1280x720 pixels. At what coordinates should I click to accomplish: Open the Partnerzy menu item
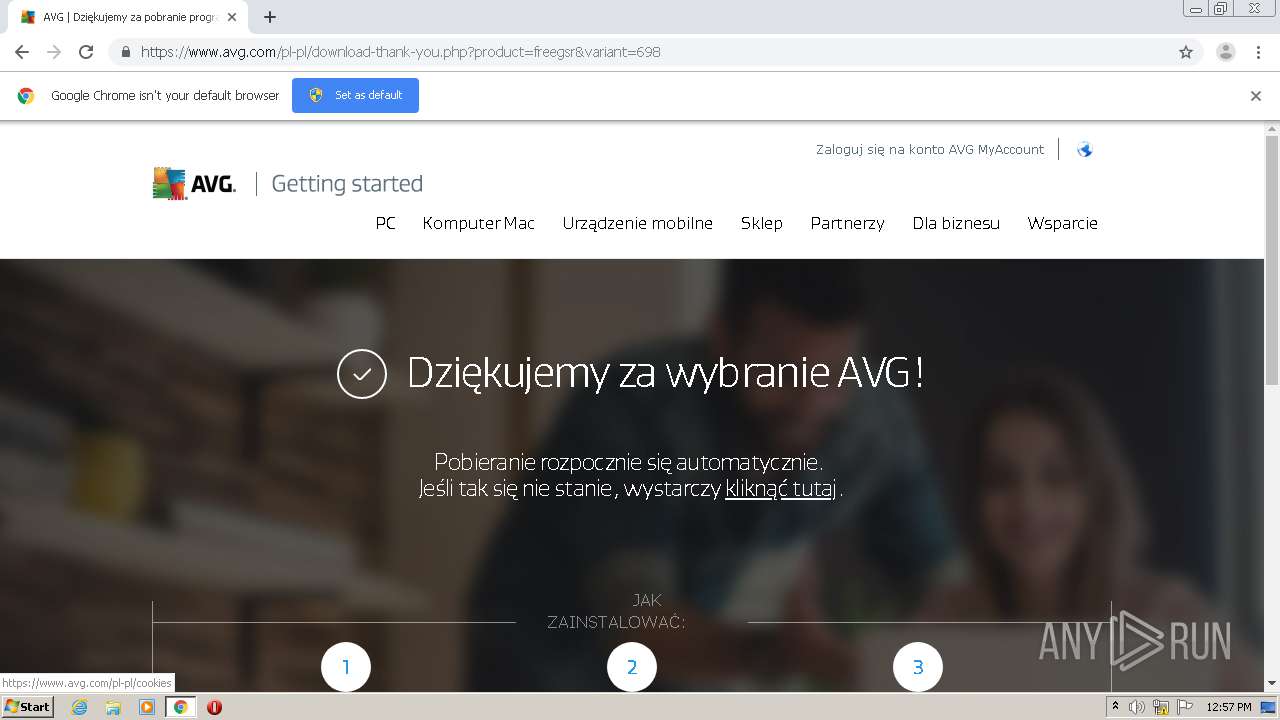(x=848, y=223)
